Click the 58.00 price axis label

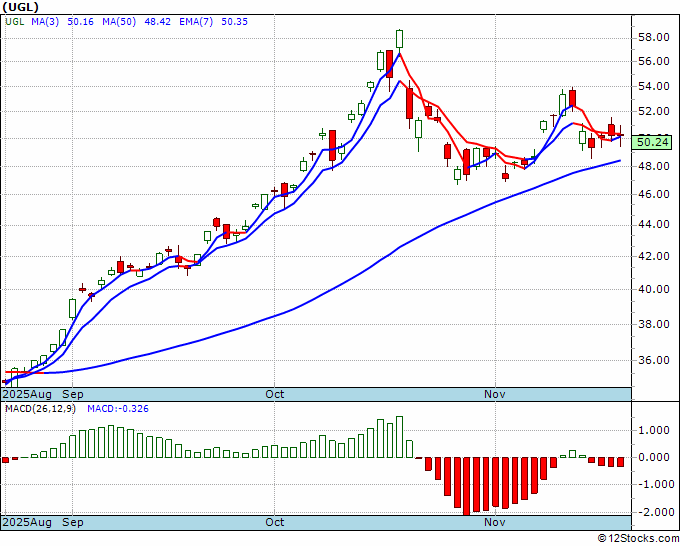click(x=654, y=37)
